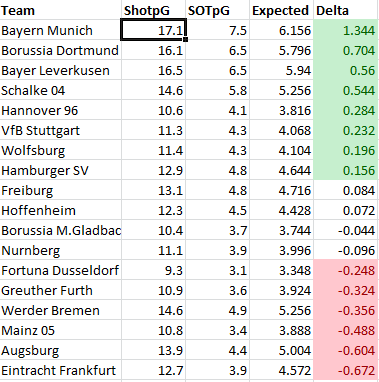The width and height of the screenshot is (379, 382).
Task: Click the Eintracht Frankfurt team name cell
Action: coord(61,370)
